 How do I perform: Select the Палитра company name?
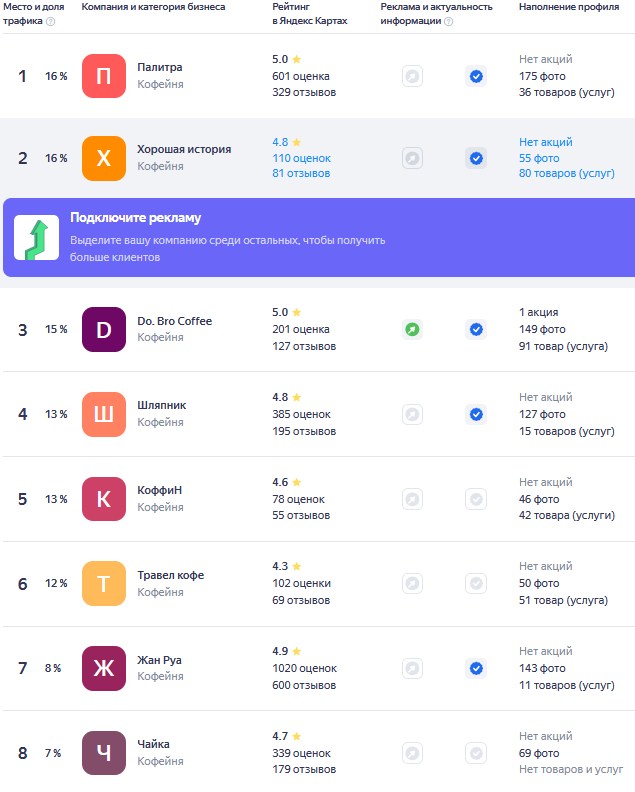point(160,67)
